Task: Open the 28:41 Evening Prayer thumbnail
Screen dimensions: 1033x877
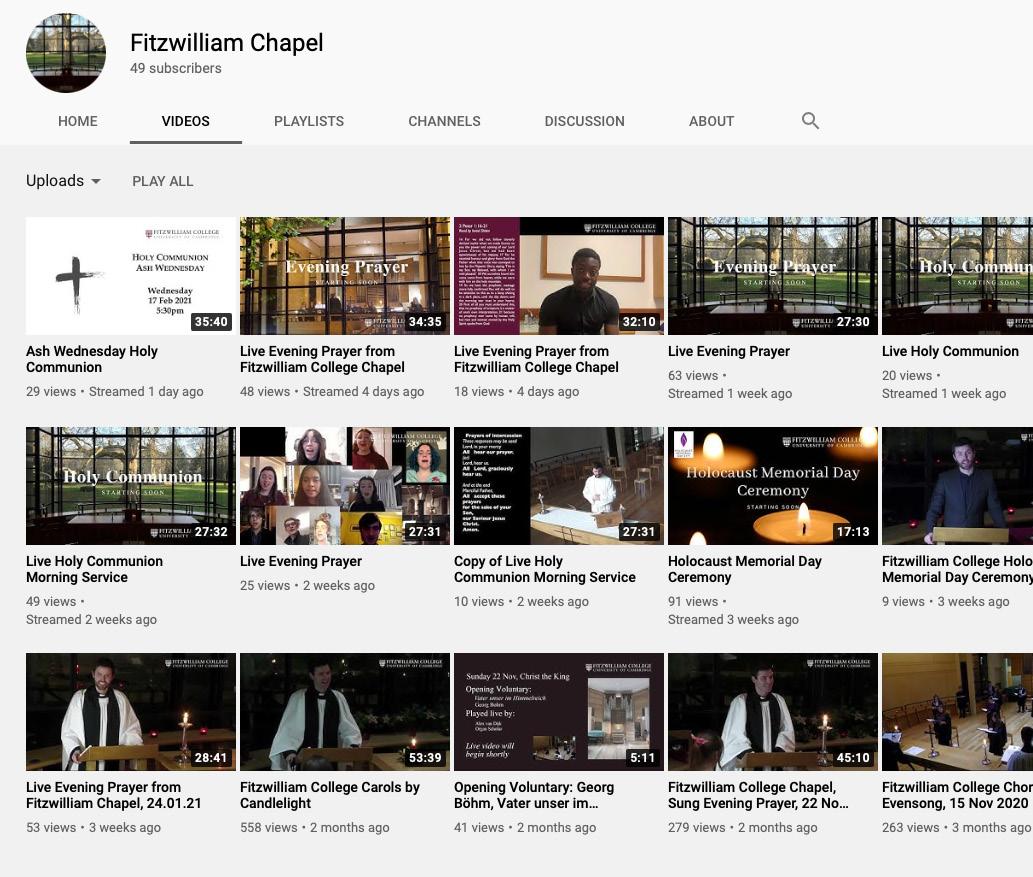Action: coord(130,712)
